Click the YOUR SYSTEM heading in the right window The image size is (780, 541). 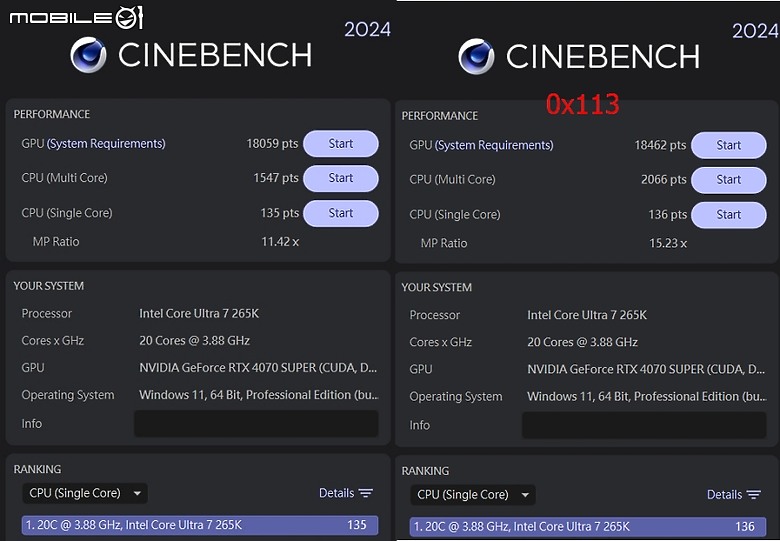point(437,287)
